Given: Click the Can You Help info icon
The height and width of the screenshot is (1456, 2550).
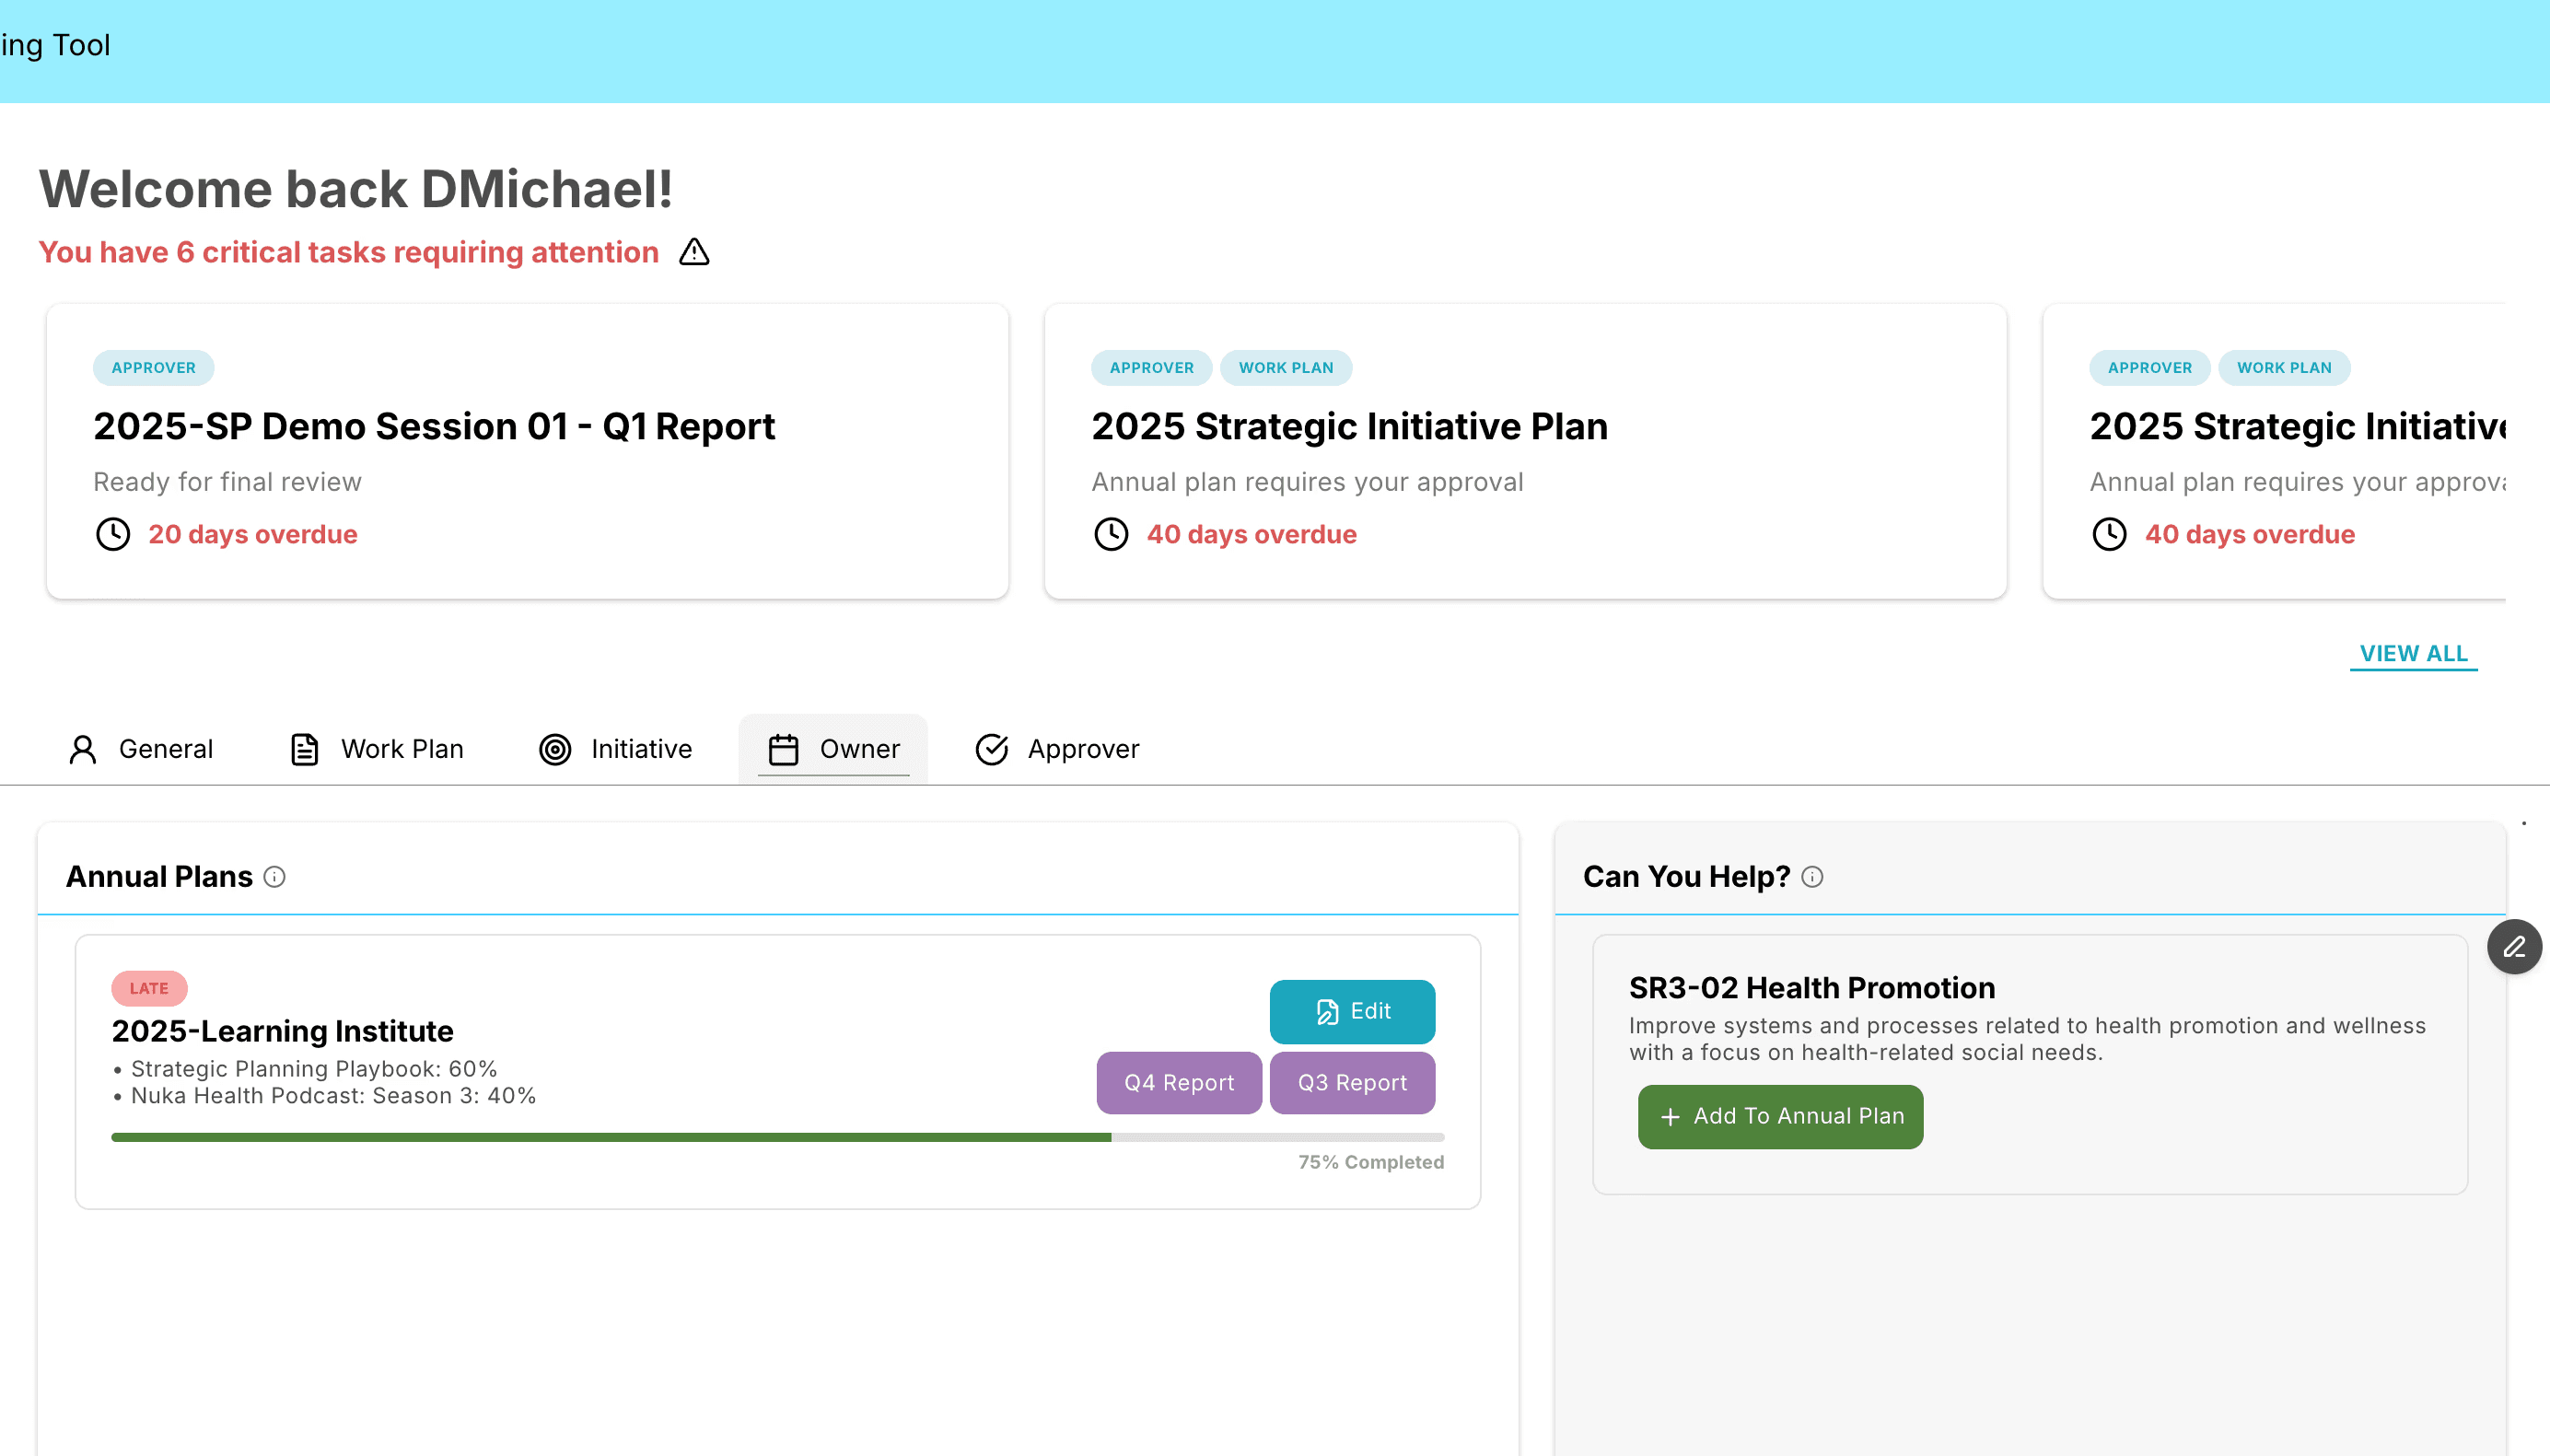Looking at the screenshot, I should pos(1812,877).
